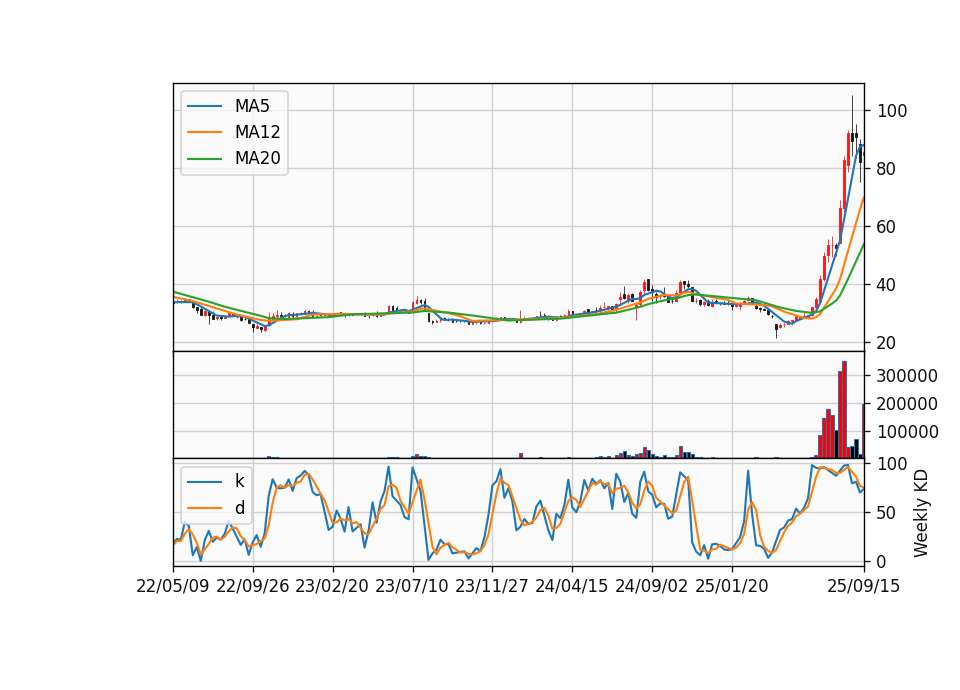Viewport: 960px width, 690px height.
Task: Click the volume axis value 200000
Action: (x=907, y=404)
